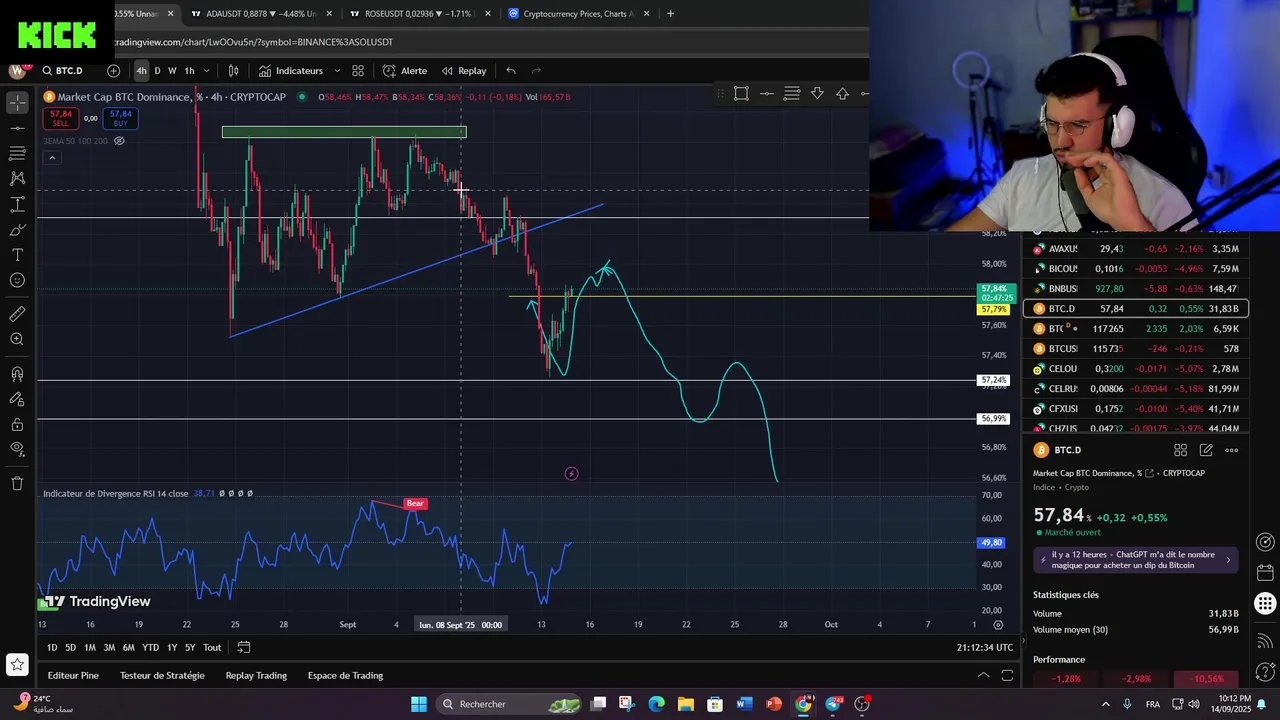Select the 1h timeframe

(189, 71)
